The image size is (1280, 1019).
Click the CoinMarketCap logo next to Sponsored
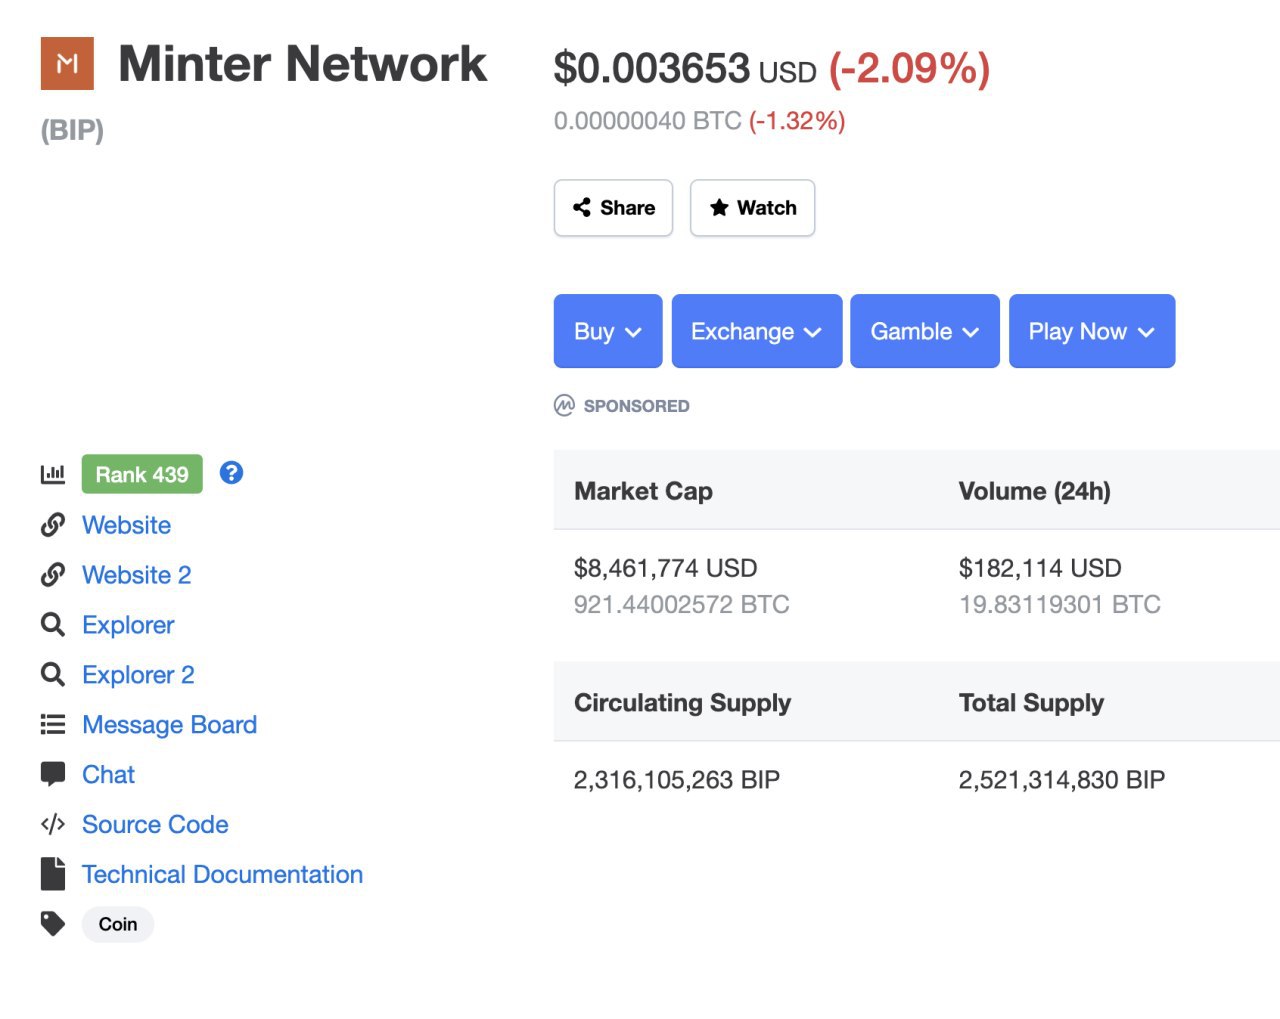pos(564,405)
